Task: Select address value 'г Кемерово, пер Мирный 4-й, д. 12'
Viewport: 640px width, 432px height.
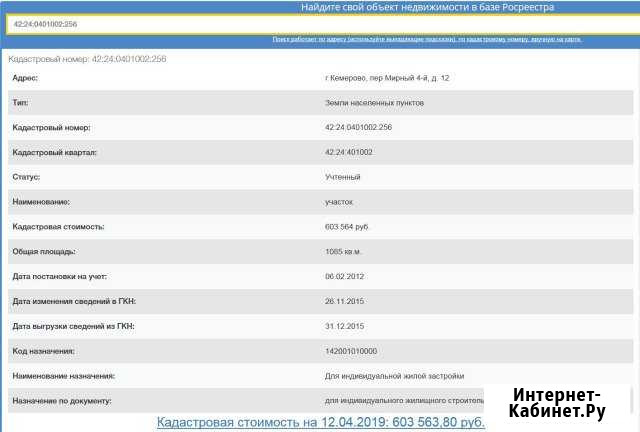Action: (x=387, y=78)
